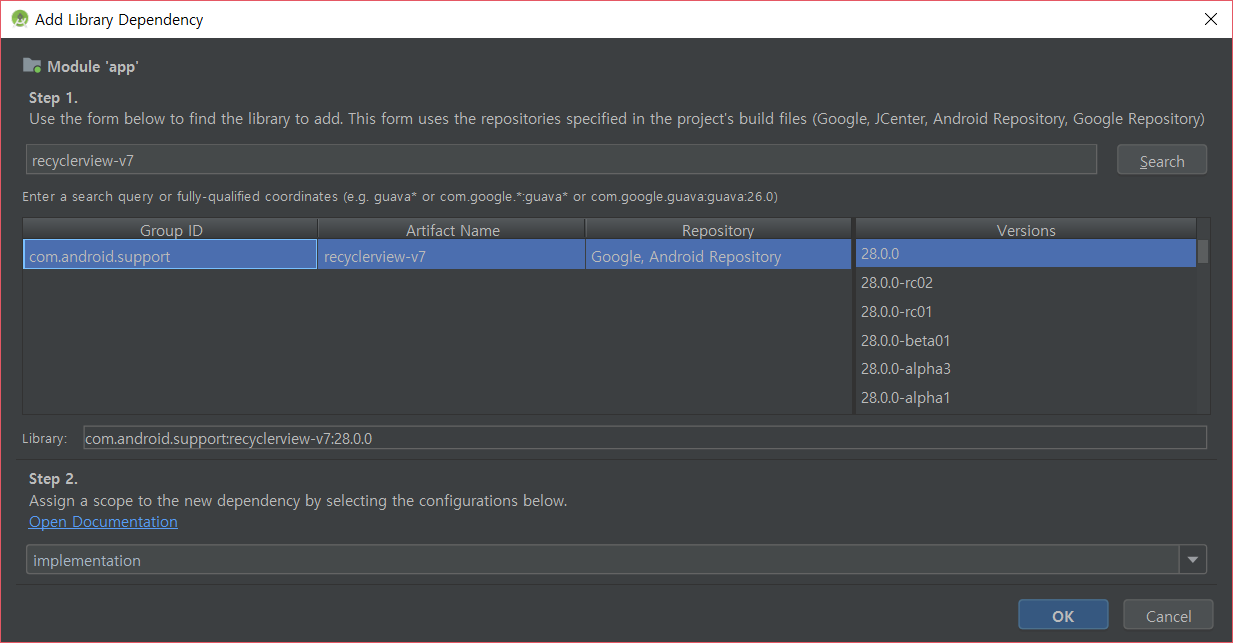Select the recyclerview-v7 artifact name cell
The width and height of the screenshot is (1233, 643).
pyautogui.click(x=452, y=256)
